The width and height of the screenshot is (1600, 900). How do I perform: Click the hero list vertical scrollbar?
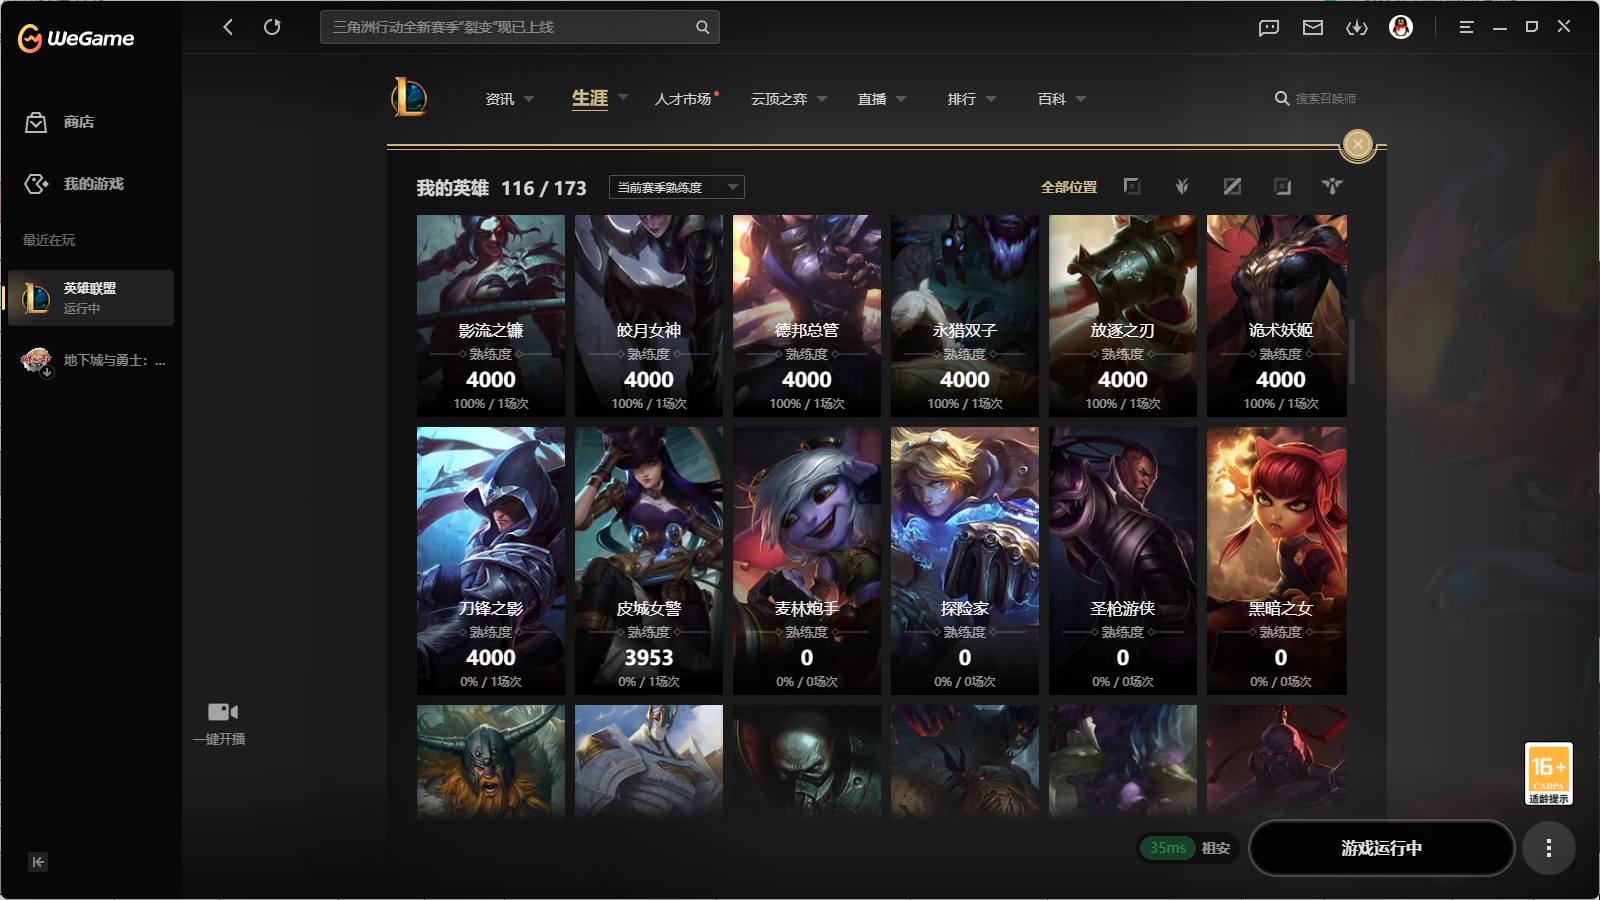pos(1352,351)
